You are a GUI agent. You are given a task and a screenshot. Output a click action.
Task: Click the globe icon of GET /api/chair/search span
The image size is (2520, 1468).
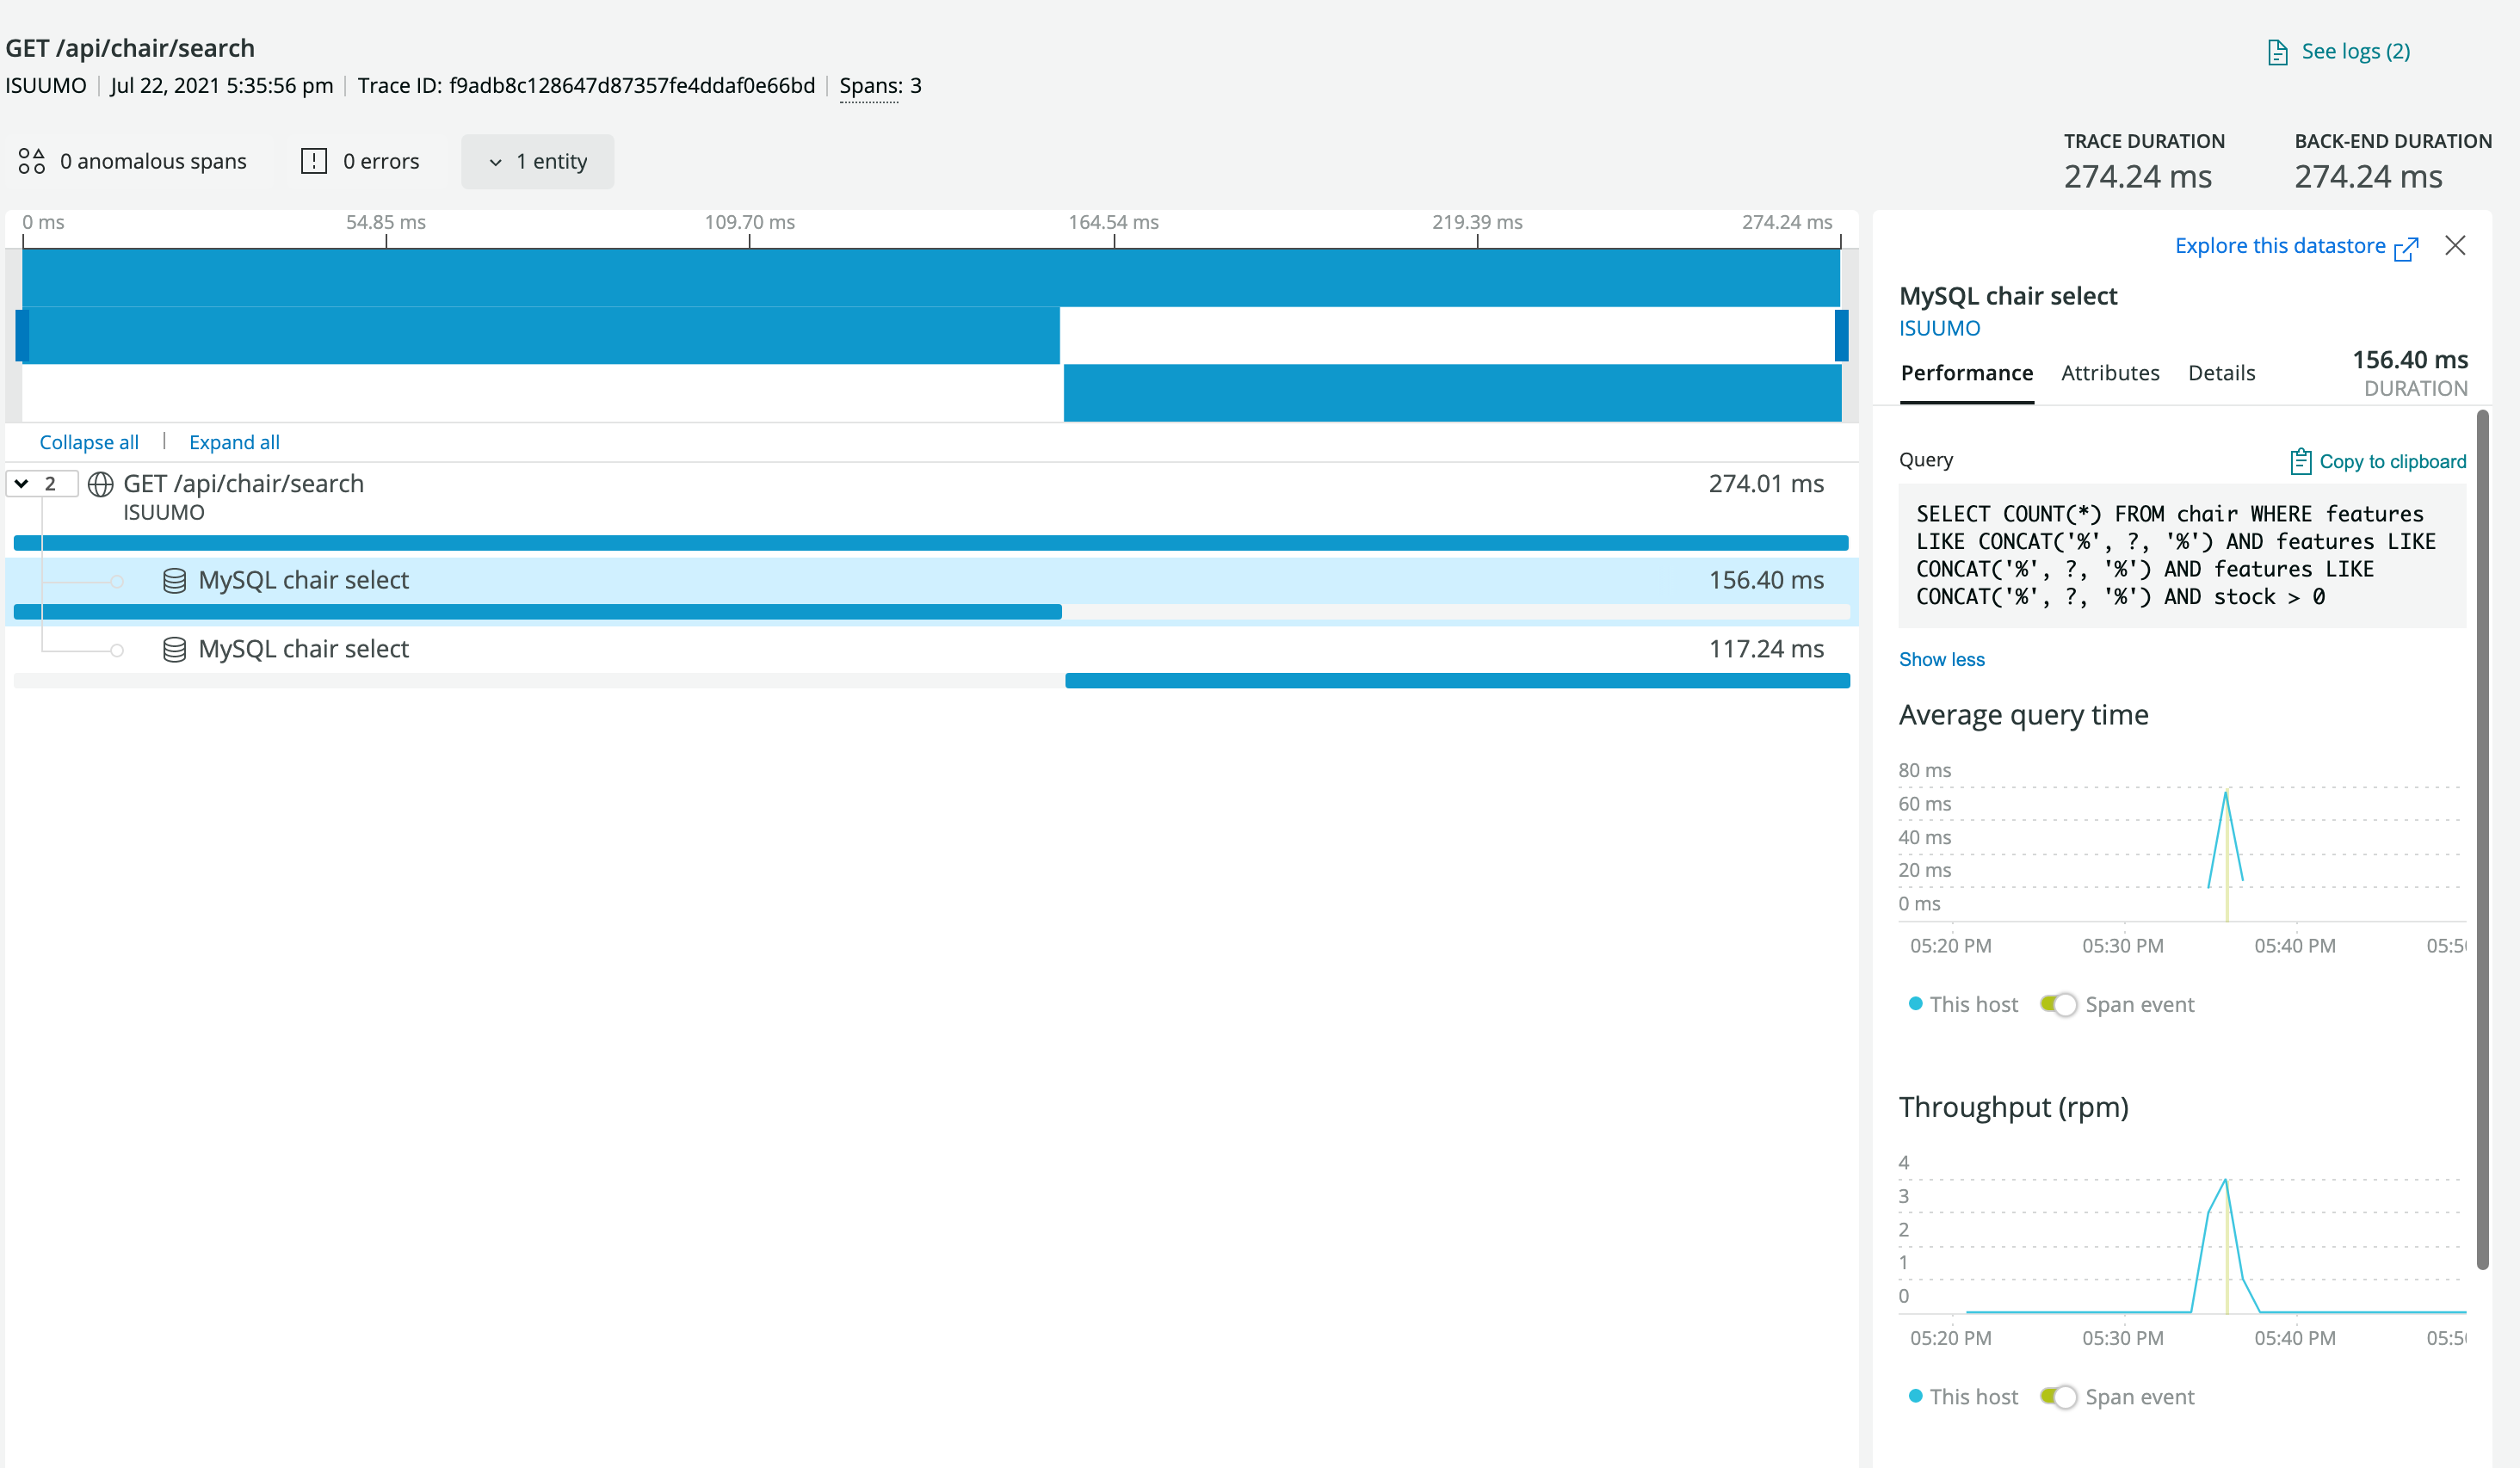coord(100,485)
